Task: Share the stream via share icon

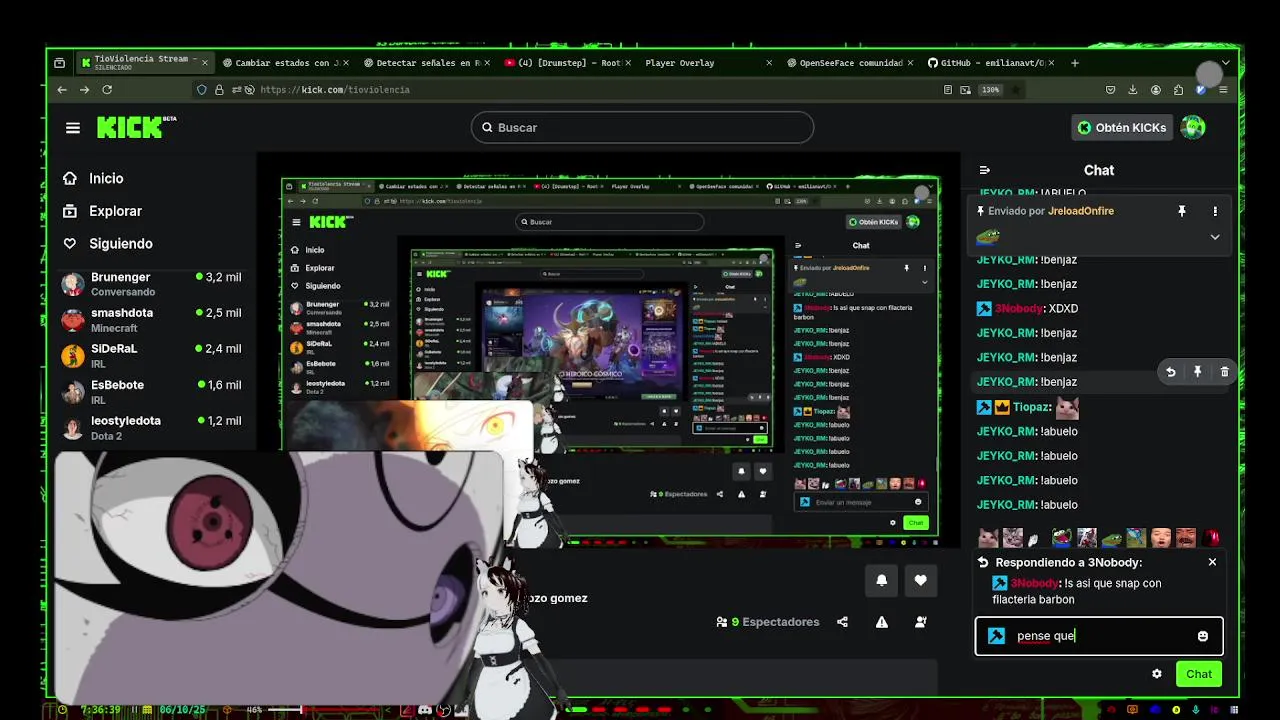Action: pos(842,622)
